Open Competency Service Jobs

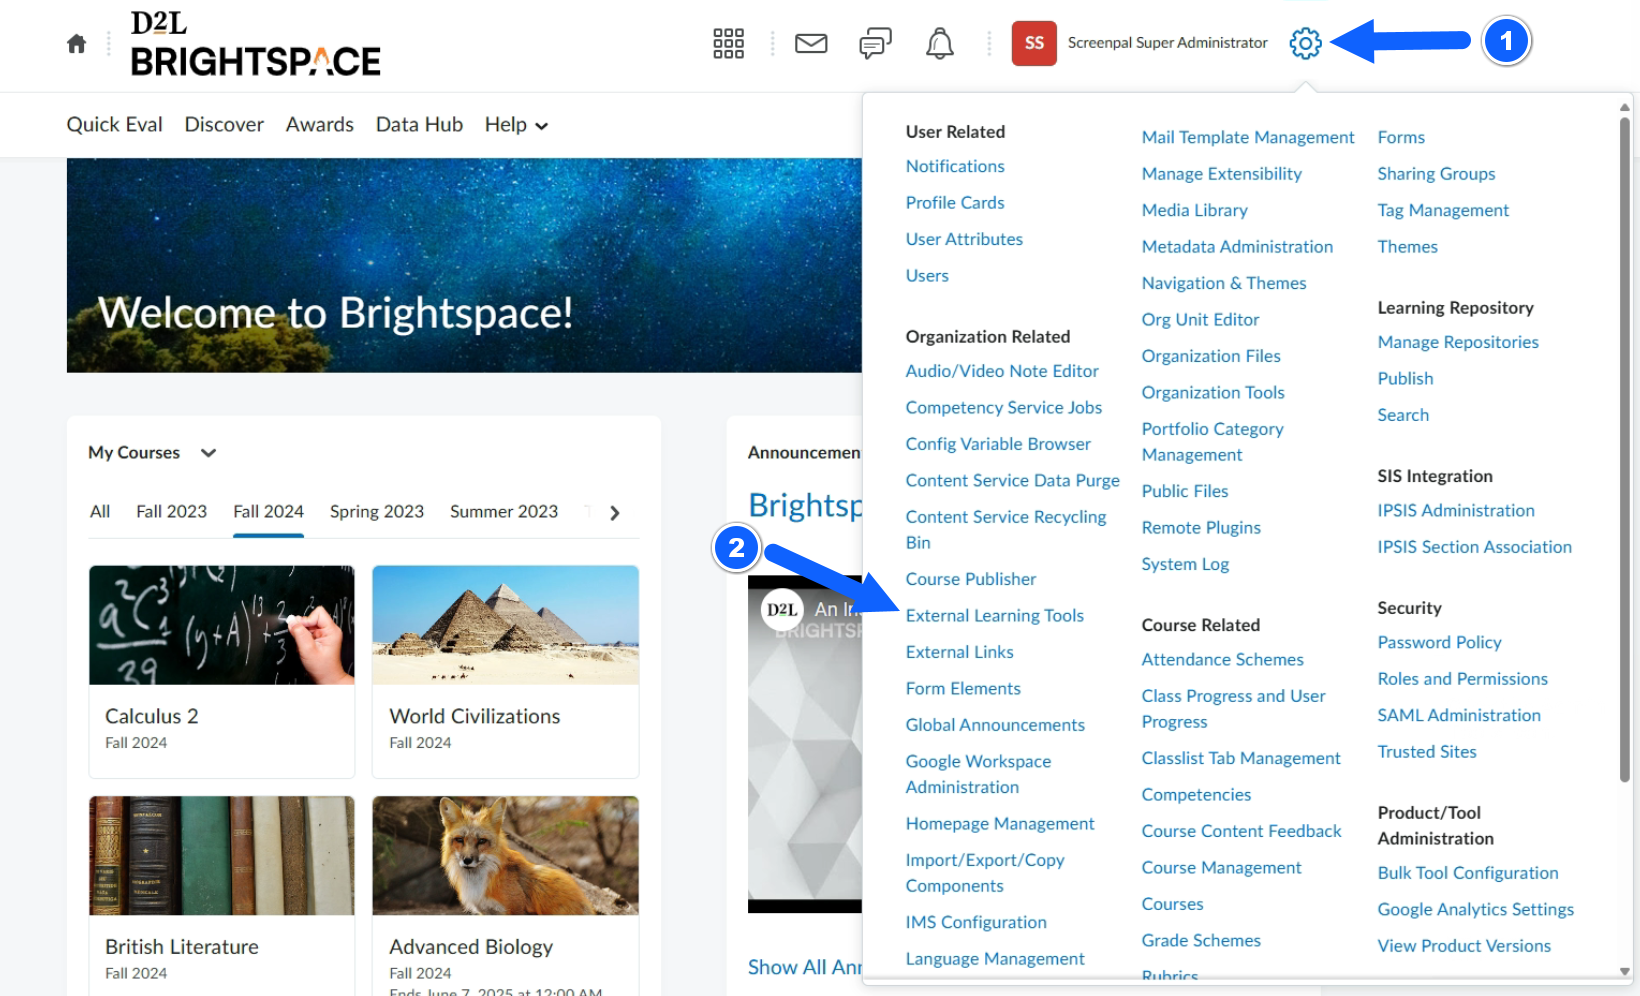(x=1004, y=408)
